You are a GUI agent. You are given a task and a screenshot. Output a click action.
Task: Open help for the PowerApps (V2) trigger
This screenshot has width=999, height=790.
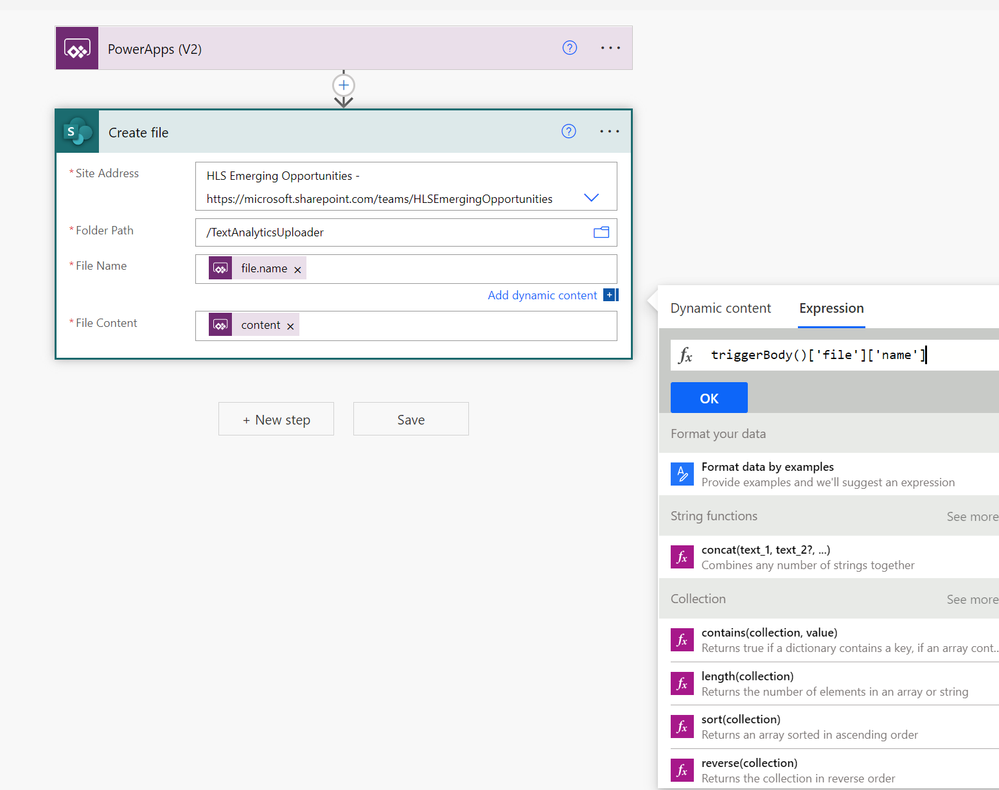tap(570, 48)
